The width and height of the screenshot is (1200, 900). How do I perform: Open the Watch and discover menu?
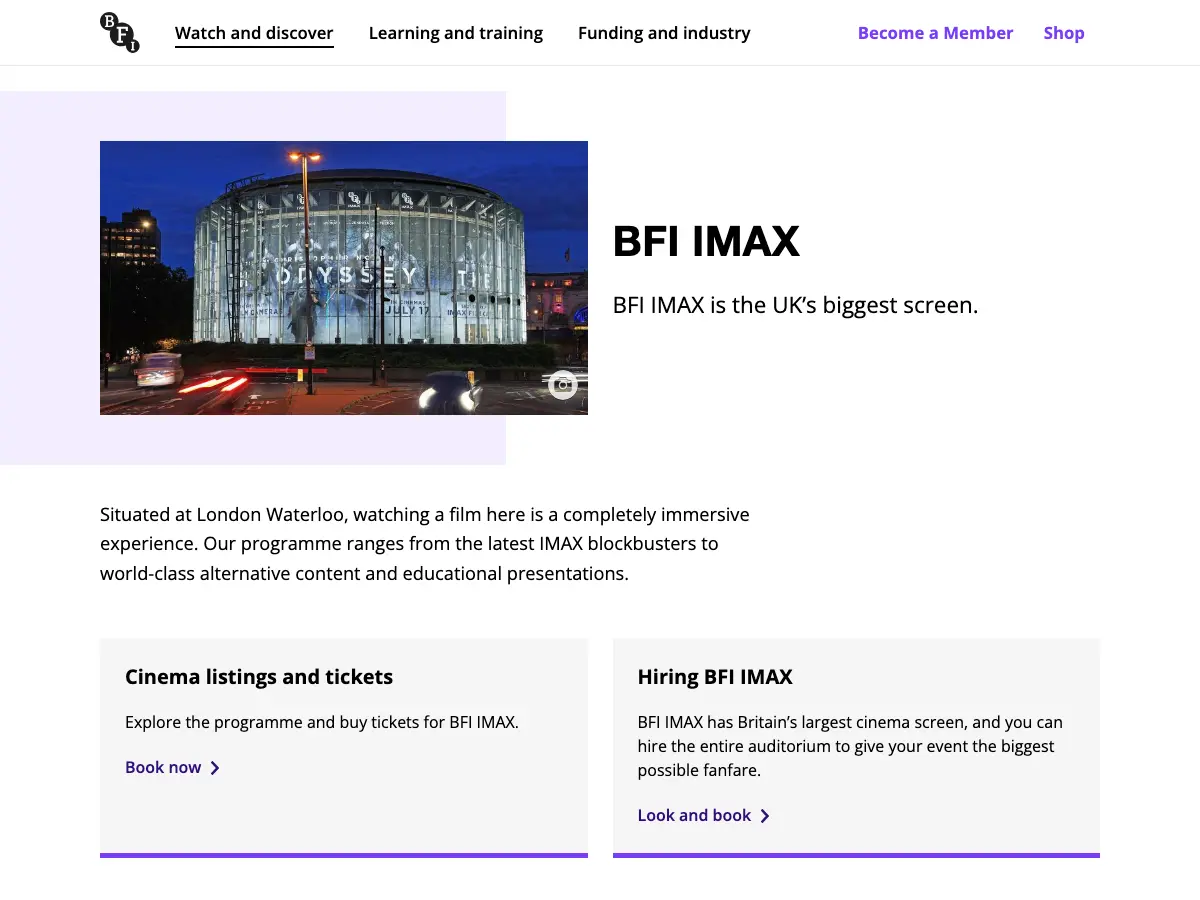(254, 33)
